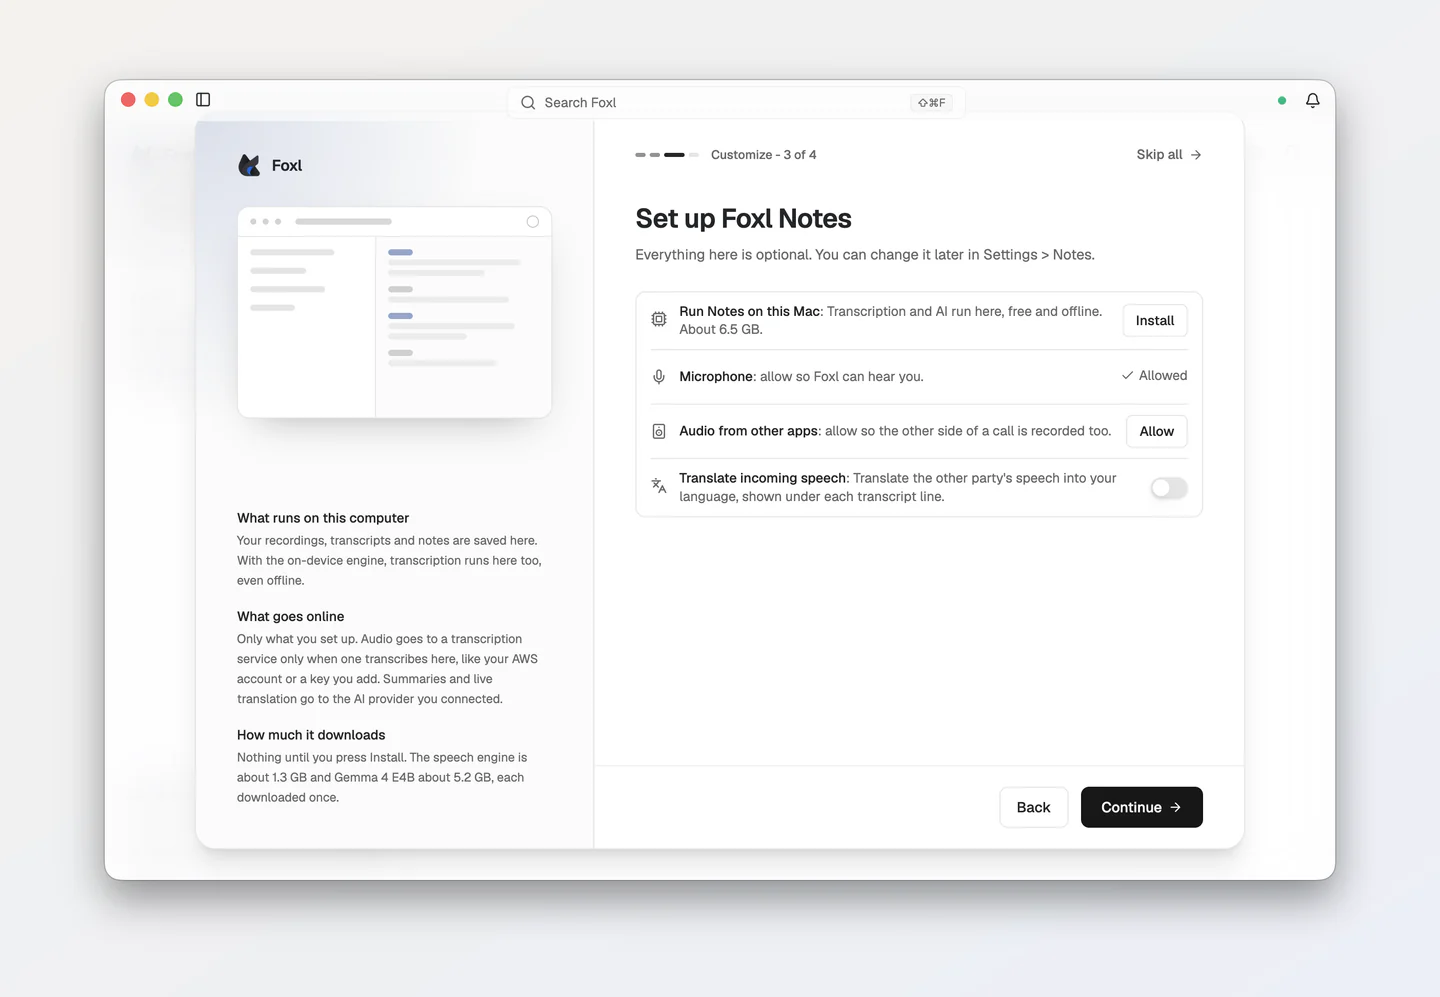Click the 'What goes online' heading

(x=290, y=616)
